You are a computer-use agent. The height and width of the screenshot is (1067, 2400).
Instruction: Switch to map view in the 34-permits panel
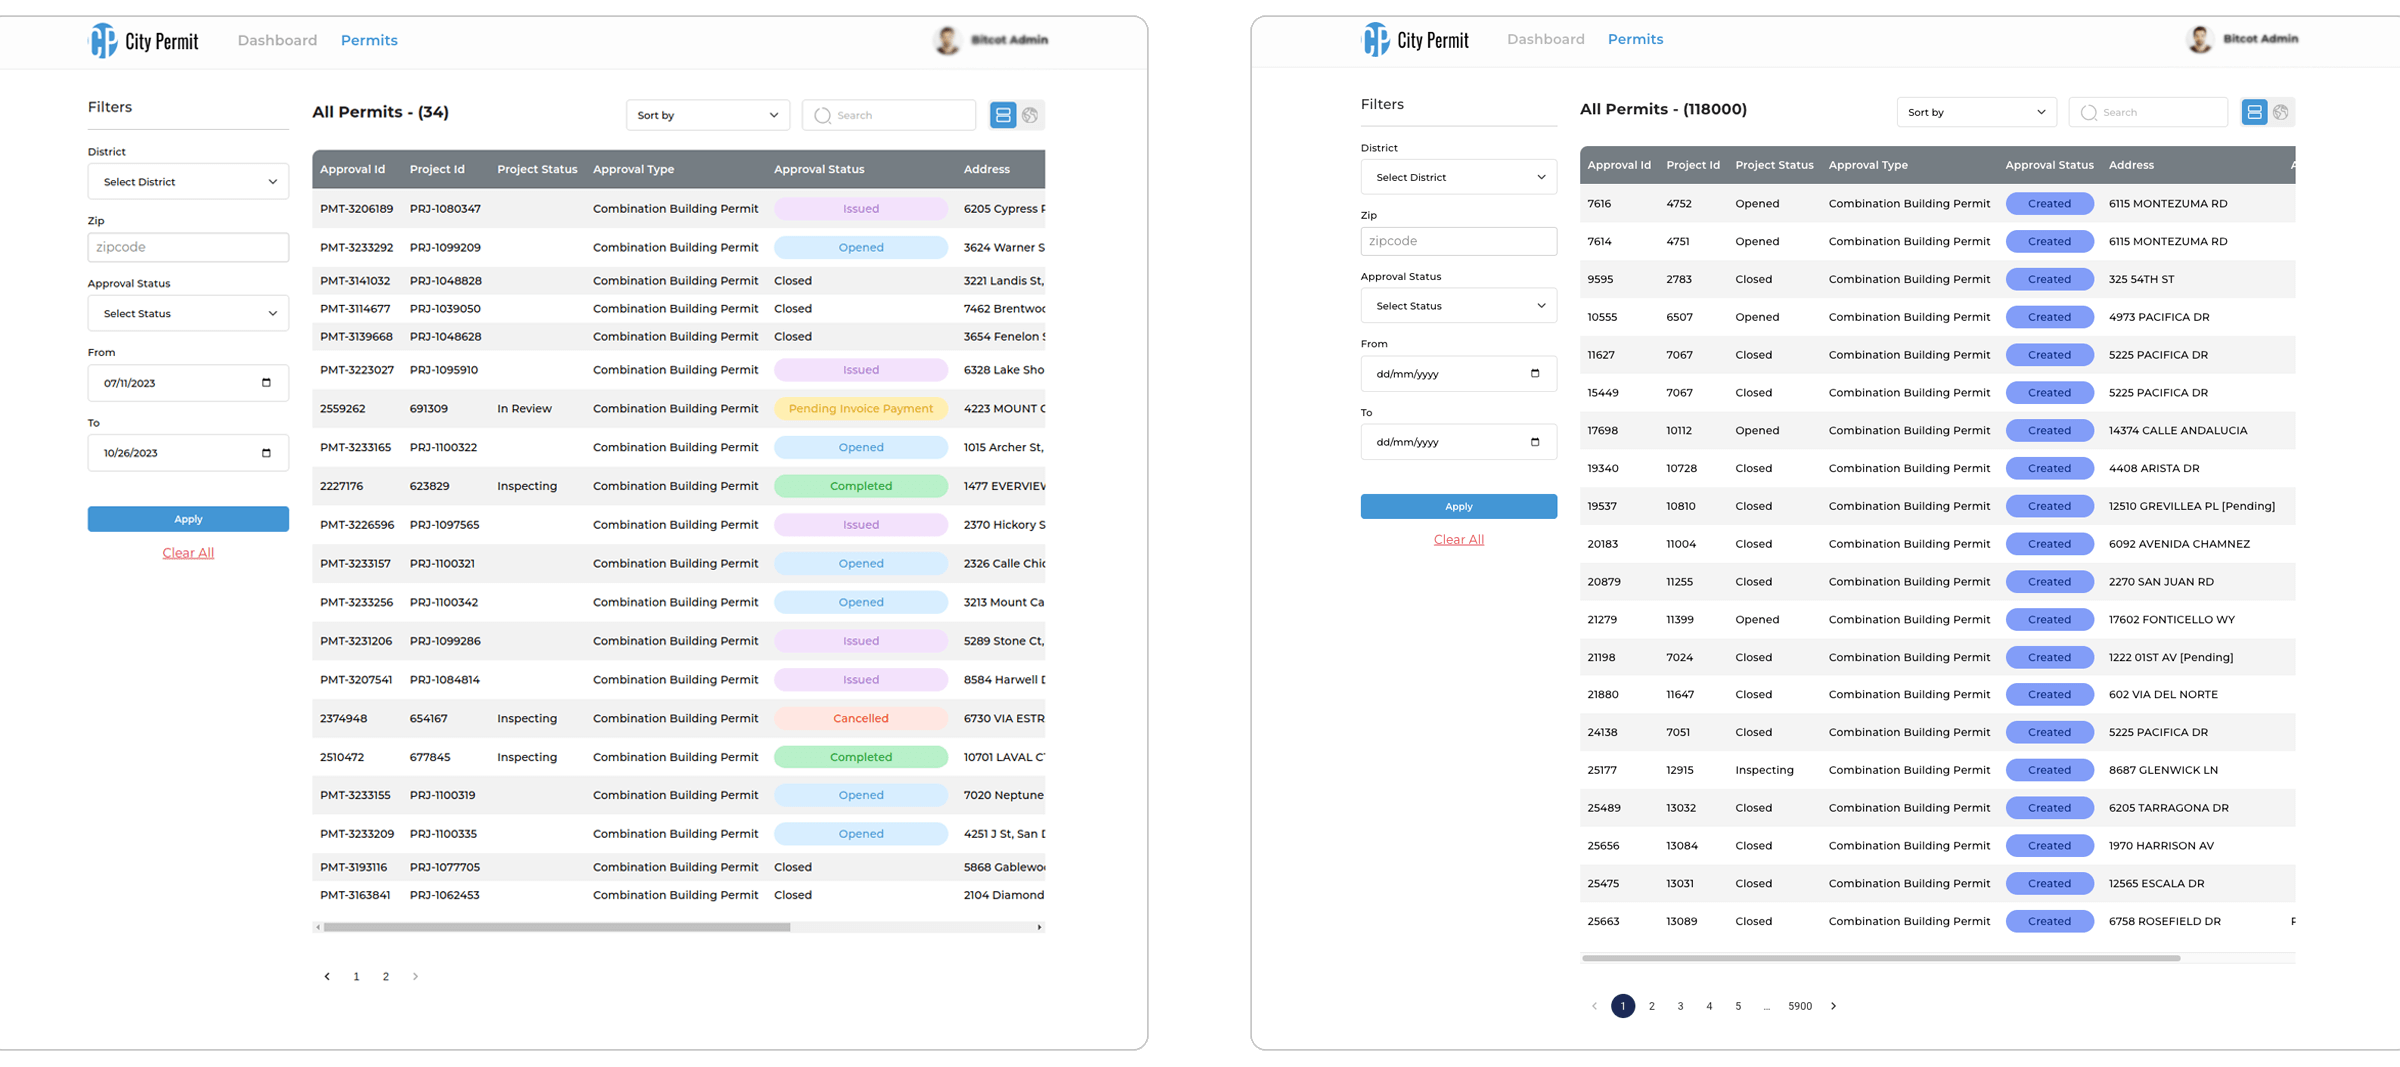click(1030, 115)
